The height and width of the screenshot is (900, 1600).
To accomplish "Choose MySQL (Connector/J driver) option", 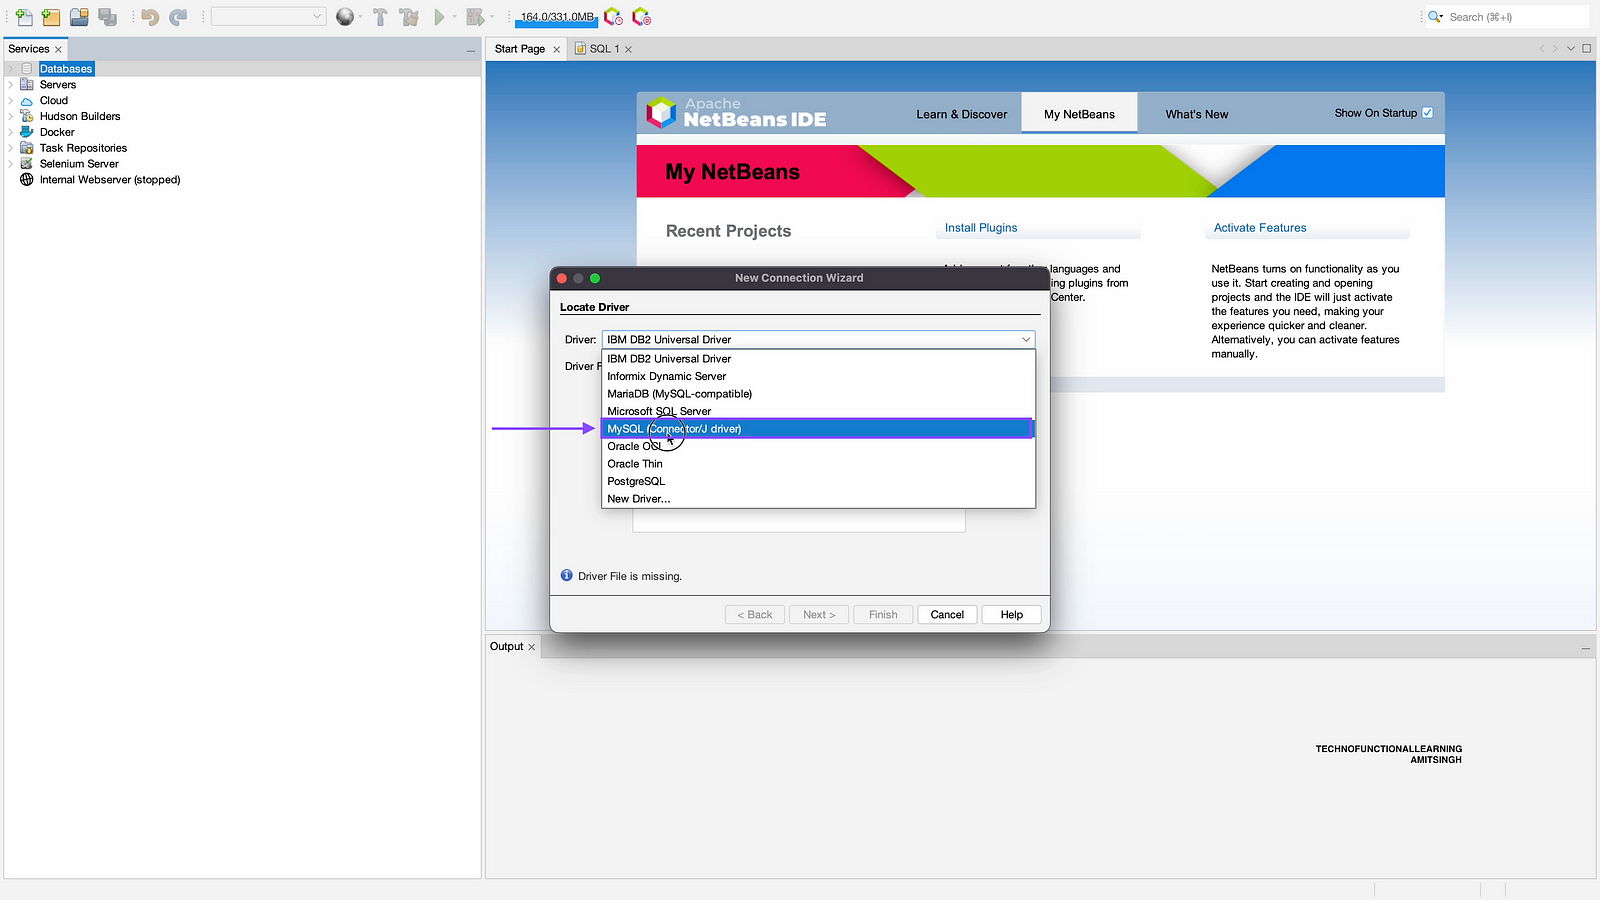I will (674, 429).
